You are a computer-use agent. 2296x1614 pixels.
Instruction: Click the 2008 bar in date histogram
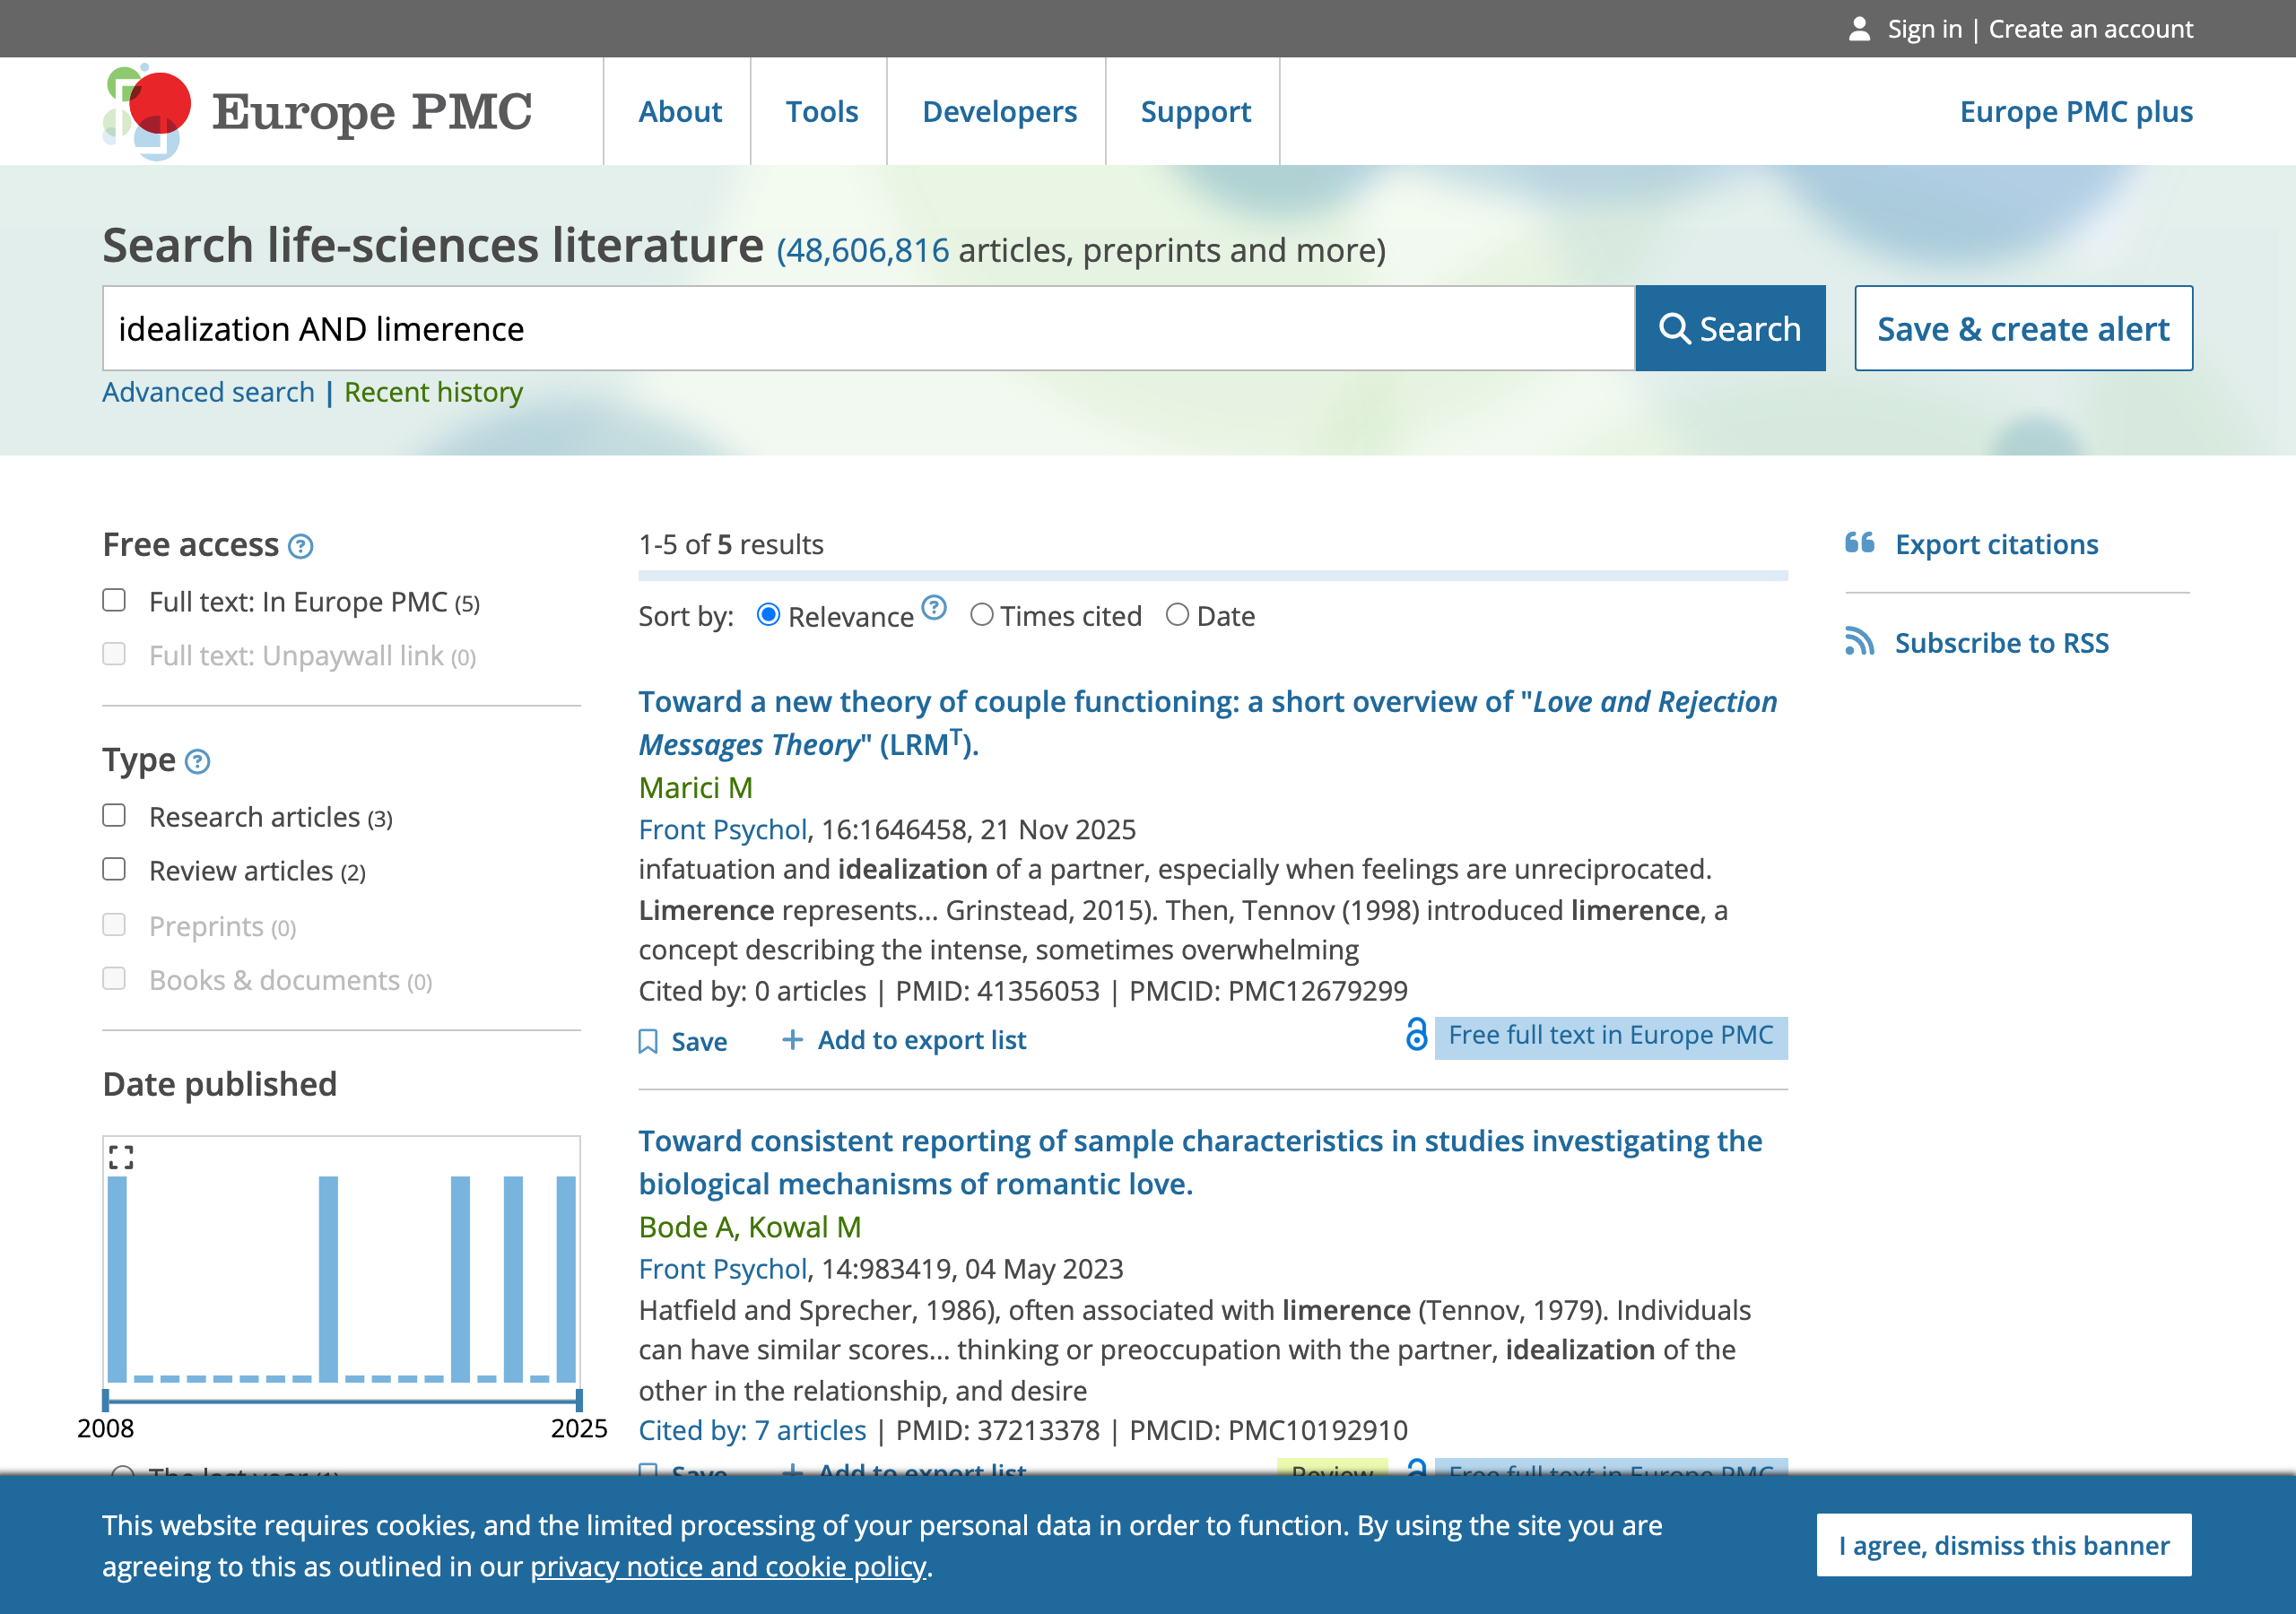click(117, 1279)
